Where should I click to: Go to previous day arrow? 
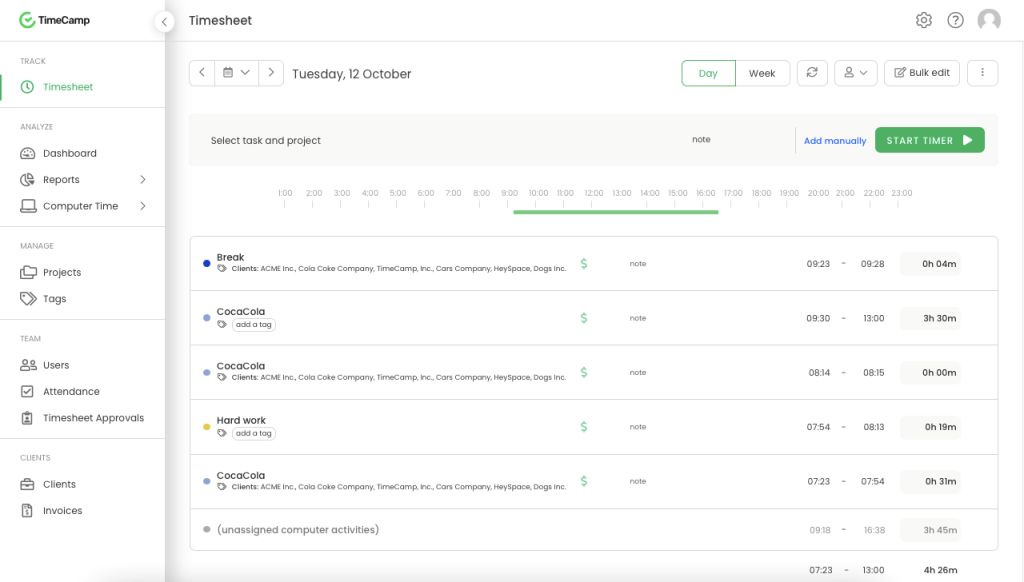[202, 73]
